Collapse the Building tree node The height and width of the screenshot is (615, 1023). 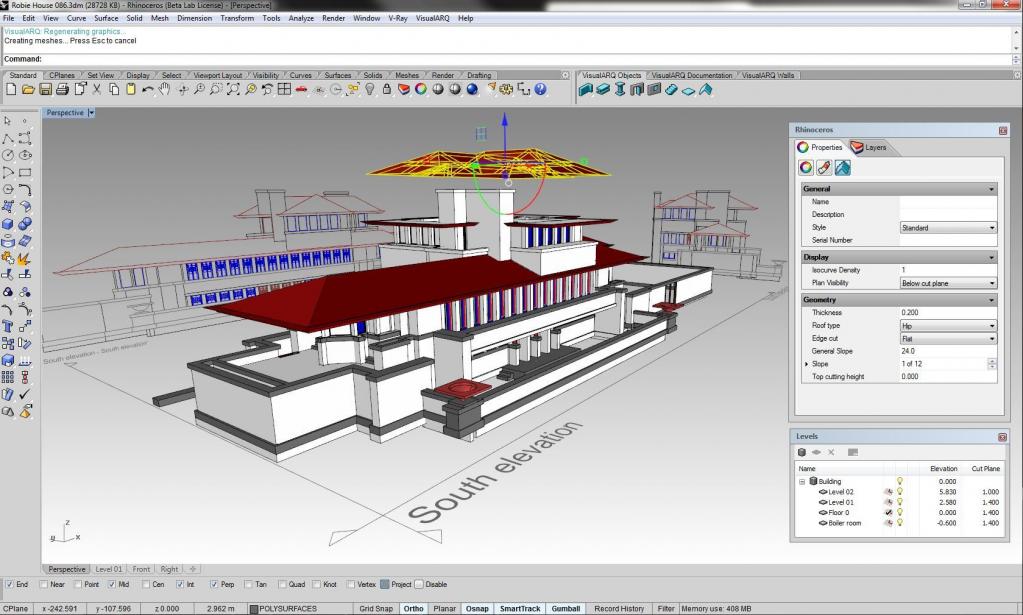pyautogui.click(x=802, y=481)
